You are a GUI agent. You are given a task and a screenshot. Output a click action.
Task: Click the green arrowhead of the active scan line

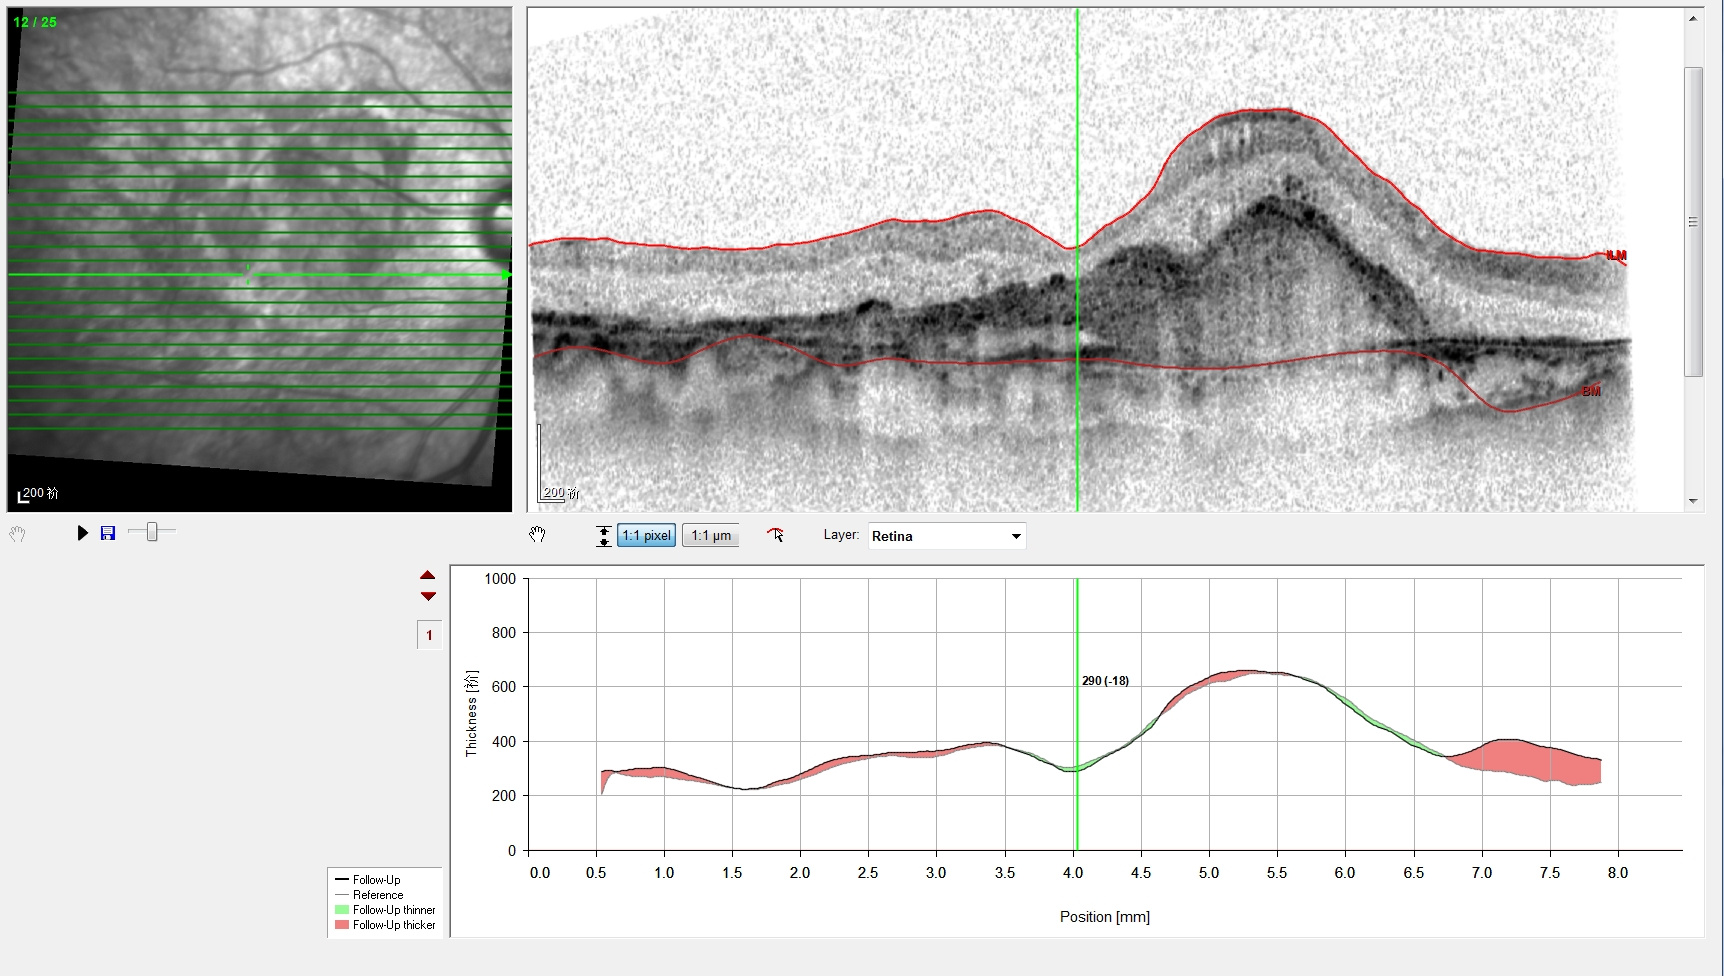506,275
